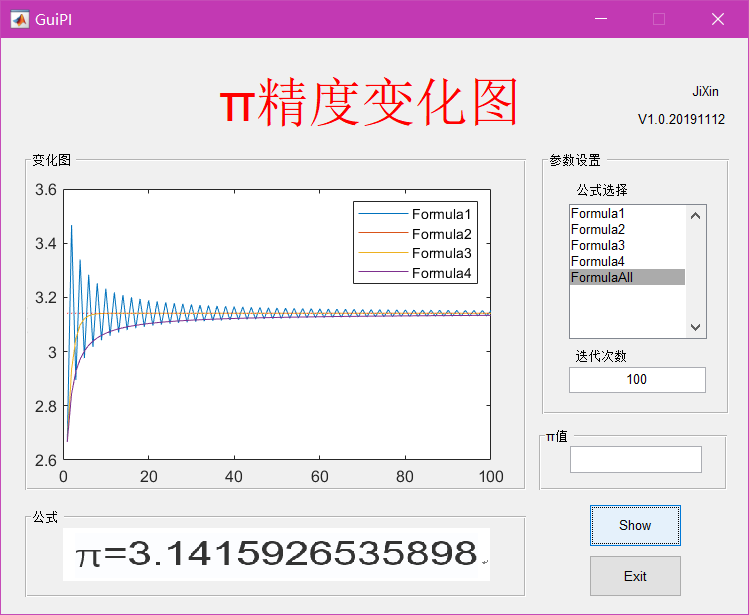Screen dimensions: 749x615
Task: Click the Formula1 legend entry
Action: [415, 214]
